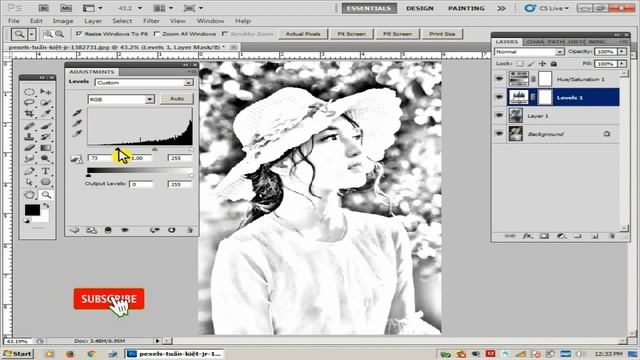
Task: Click the Levels midtone input slider
Action: tap(154, 149)
